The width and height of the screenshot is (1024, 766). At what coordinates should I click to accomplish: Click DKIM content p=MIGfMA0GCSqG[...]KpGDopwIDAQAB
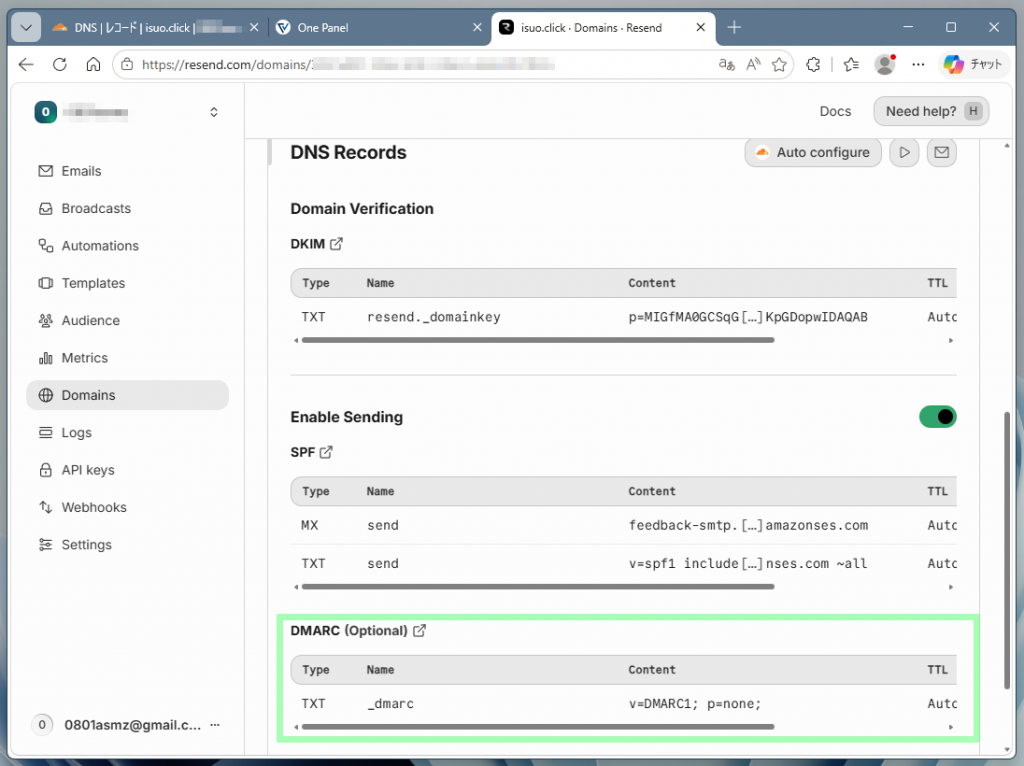coord(748,317)
